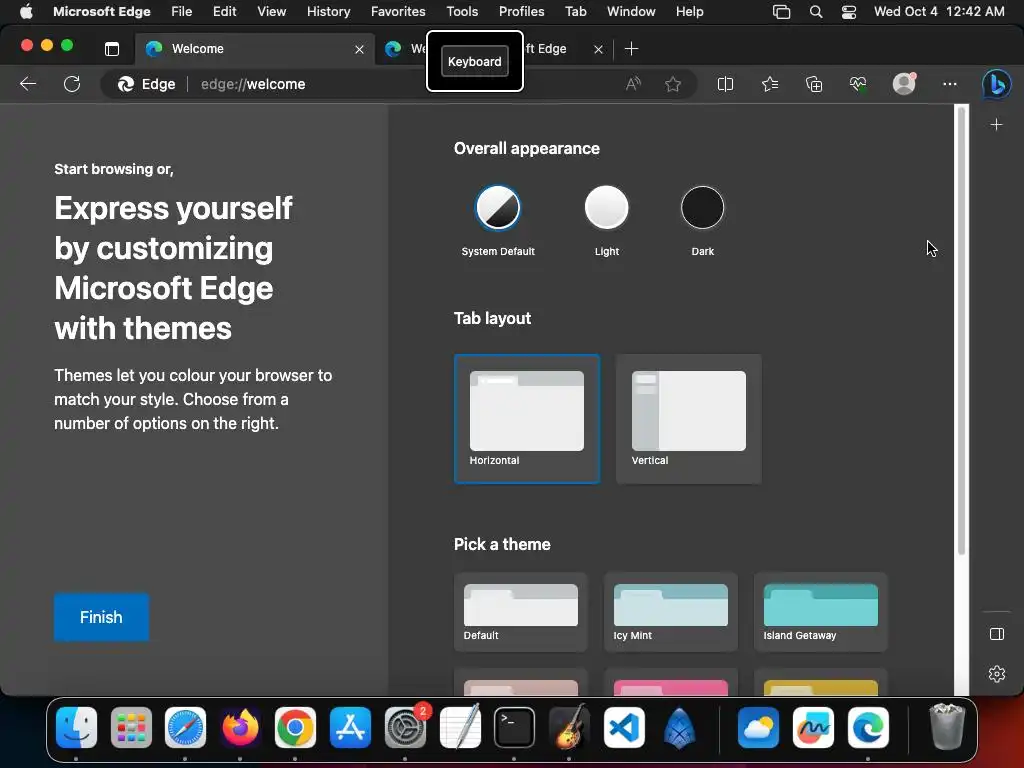Image resolution: width=1024 pixels, height=768 pixels.
Task: Close the second Edge tab
Action: tap(598, 49)
